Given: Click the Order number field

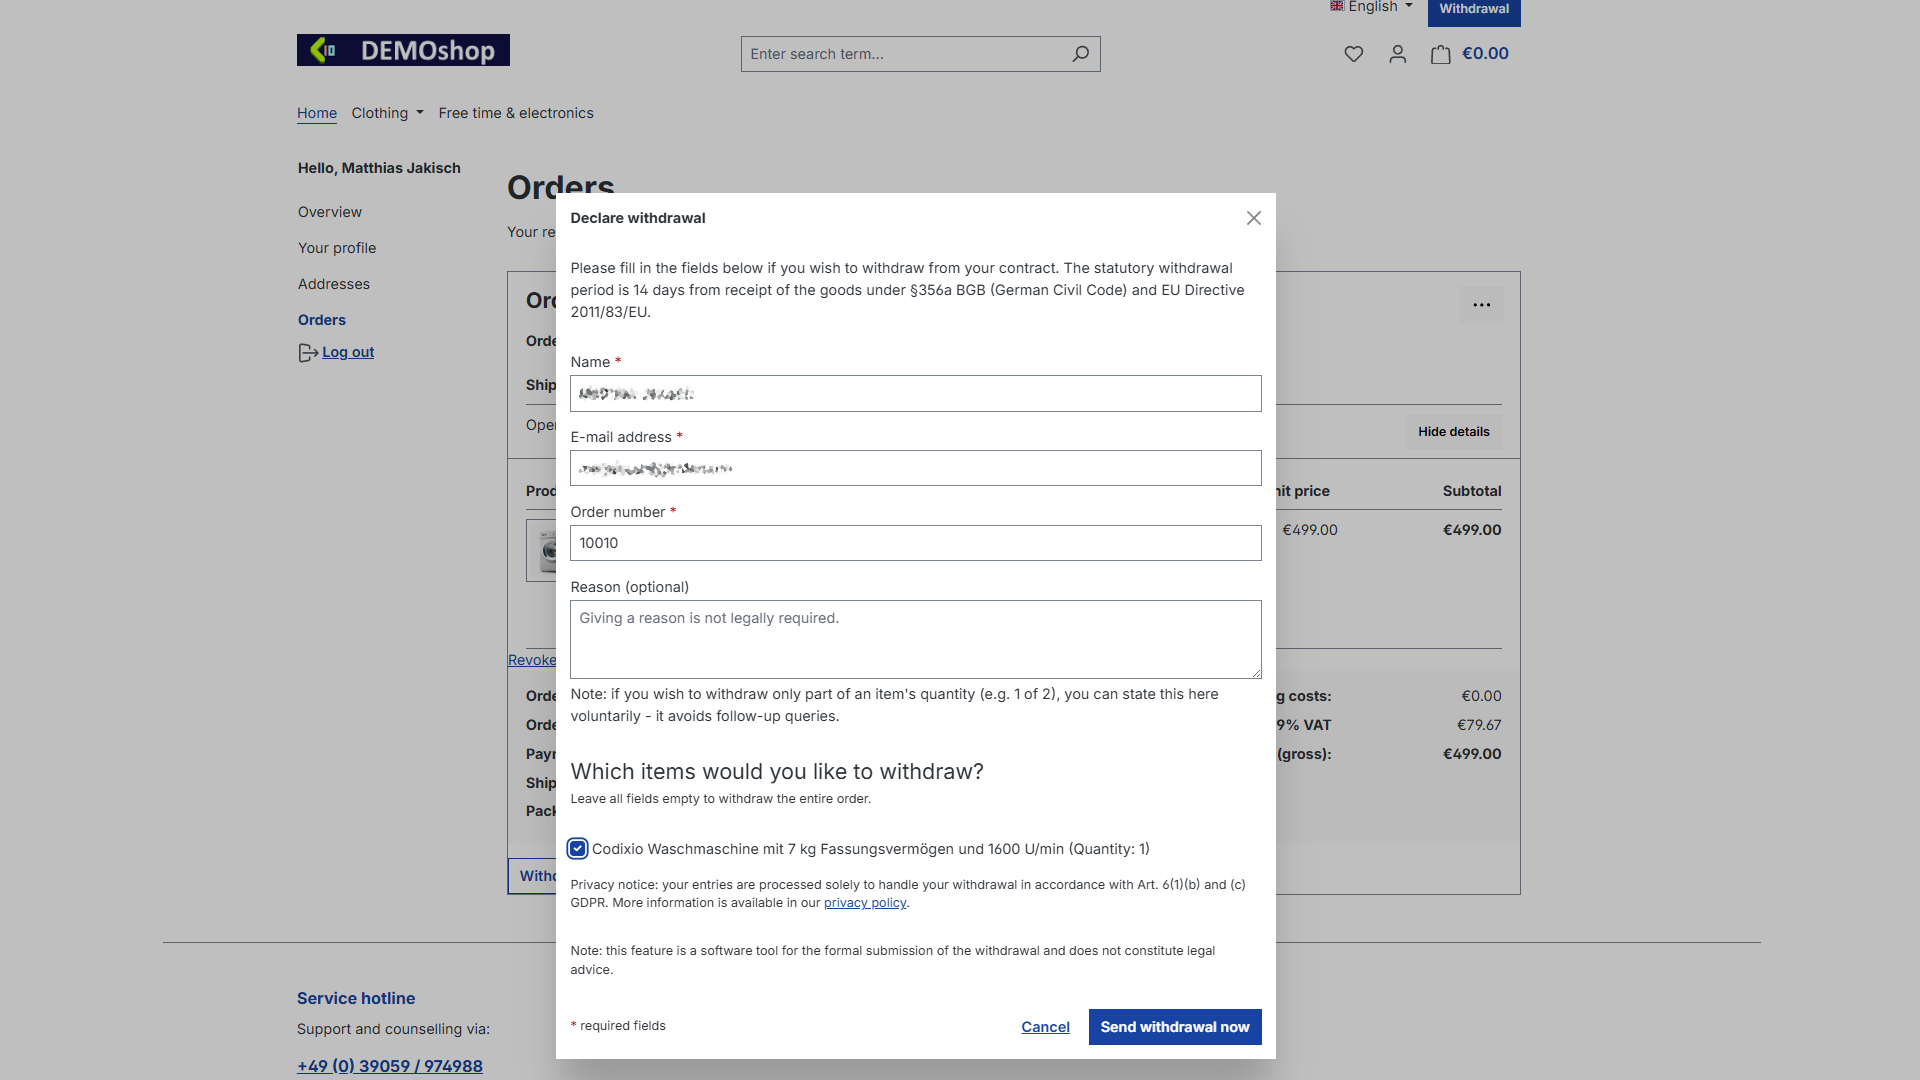Looking at the screenshot, I should click(x=916, y=543).
